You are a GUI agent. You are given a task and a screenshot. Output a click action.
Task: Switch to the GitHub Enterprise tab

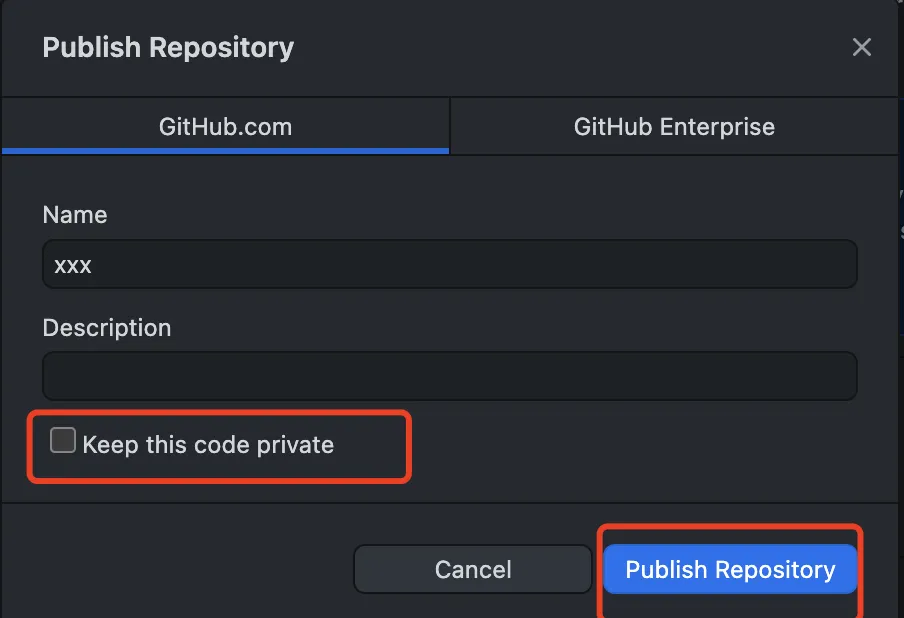[x=674, y=126]
